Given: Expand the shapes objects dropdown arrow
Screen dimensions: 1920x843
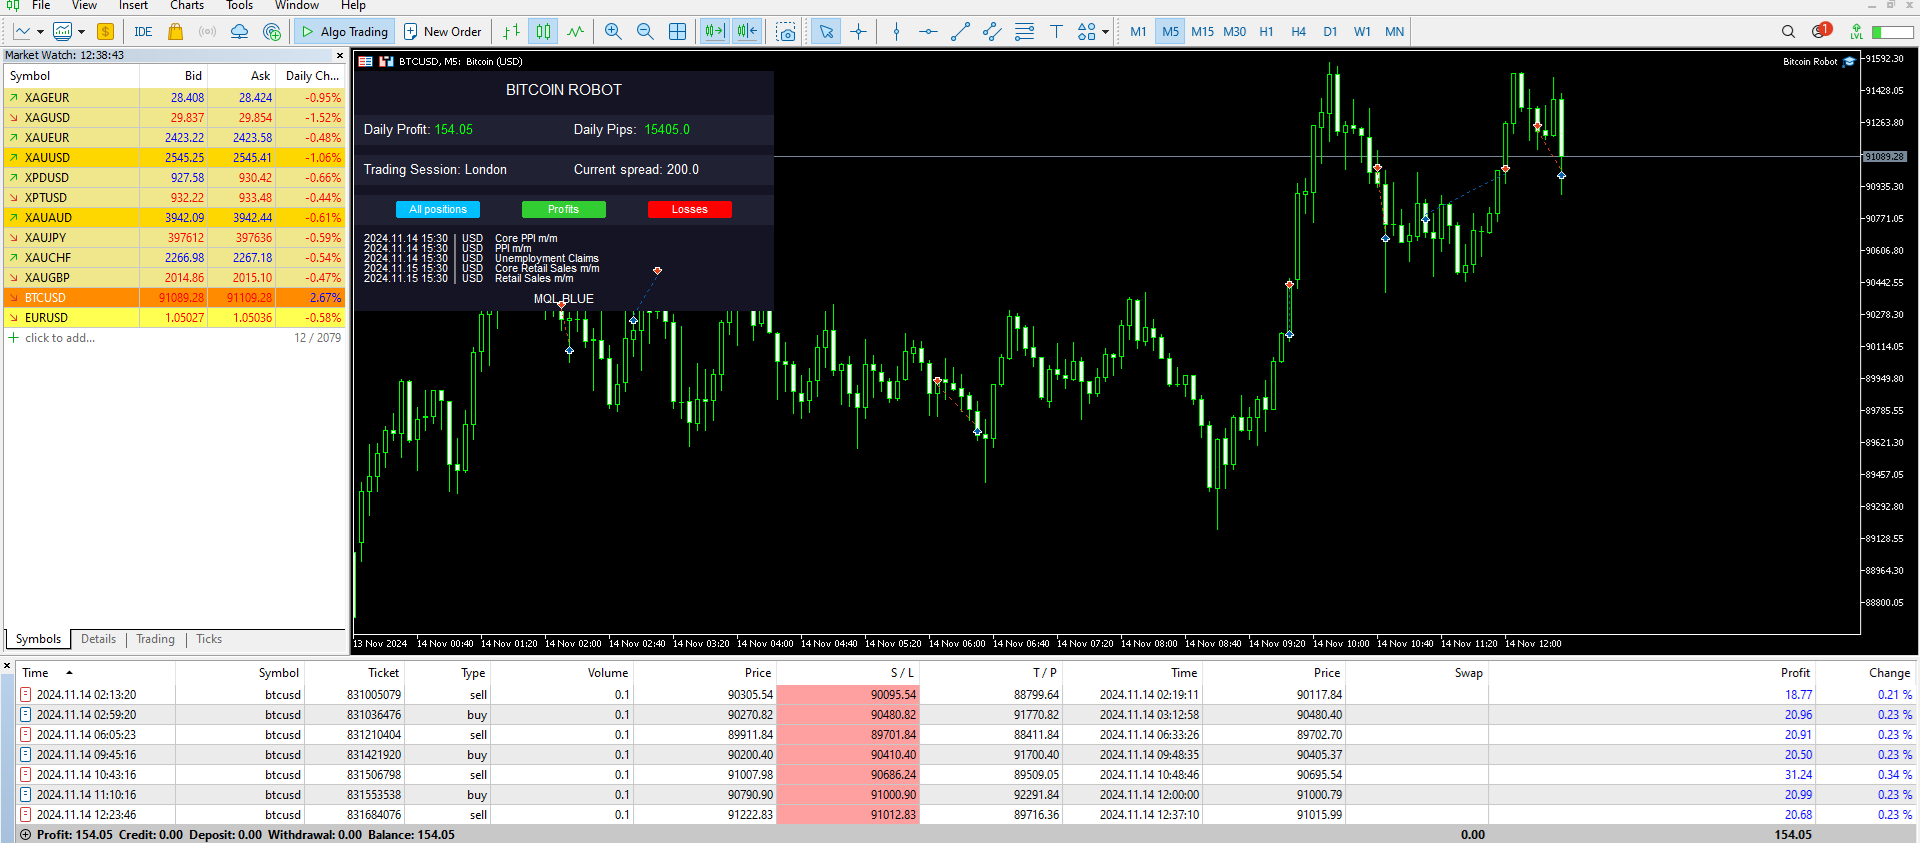Looking at the screenshot, I should [1105, 32].
